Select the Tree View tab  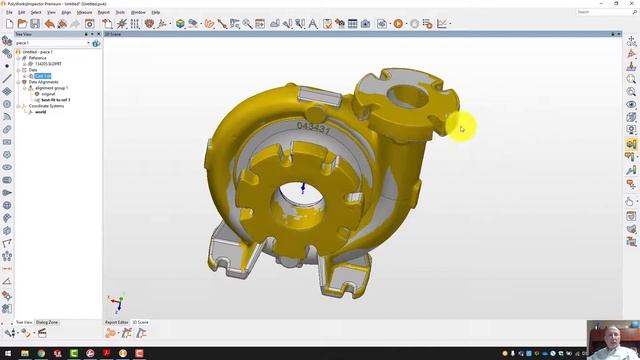click(24, 322)
